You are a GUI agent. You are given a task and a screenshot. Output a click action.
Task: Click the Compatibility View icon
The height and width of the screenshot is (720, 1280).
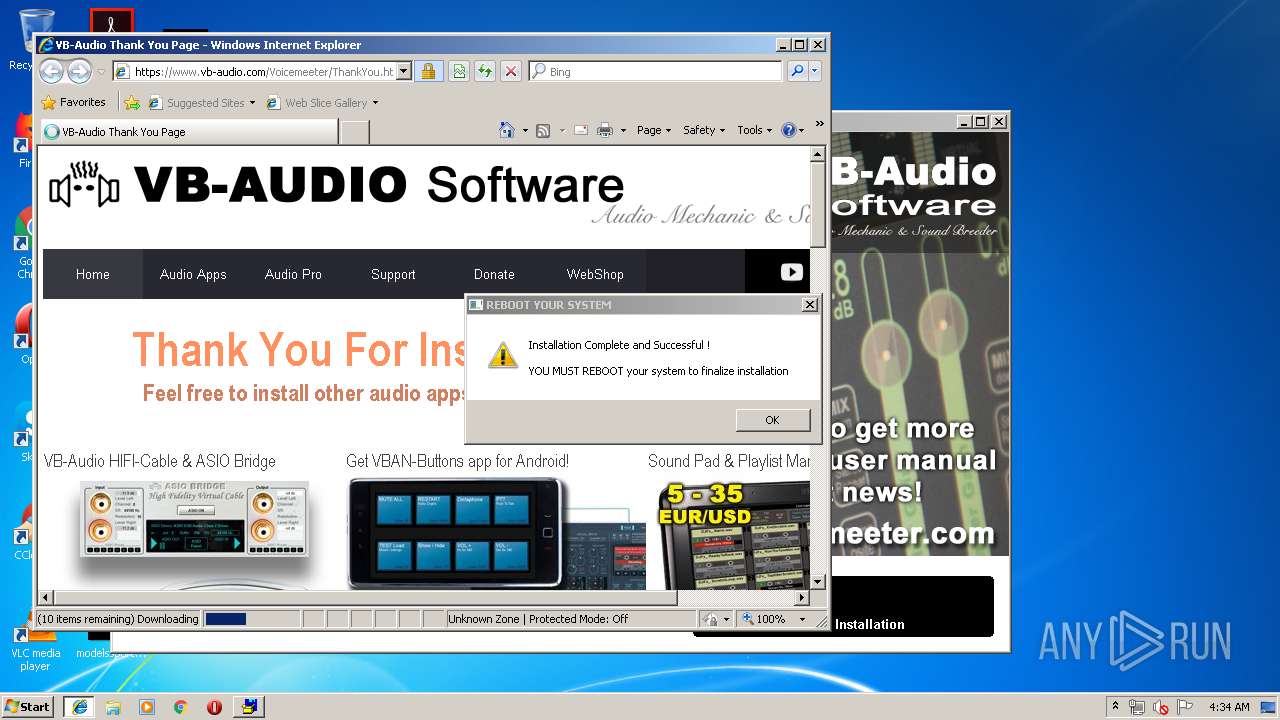tap(459, 71)
